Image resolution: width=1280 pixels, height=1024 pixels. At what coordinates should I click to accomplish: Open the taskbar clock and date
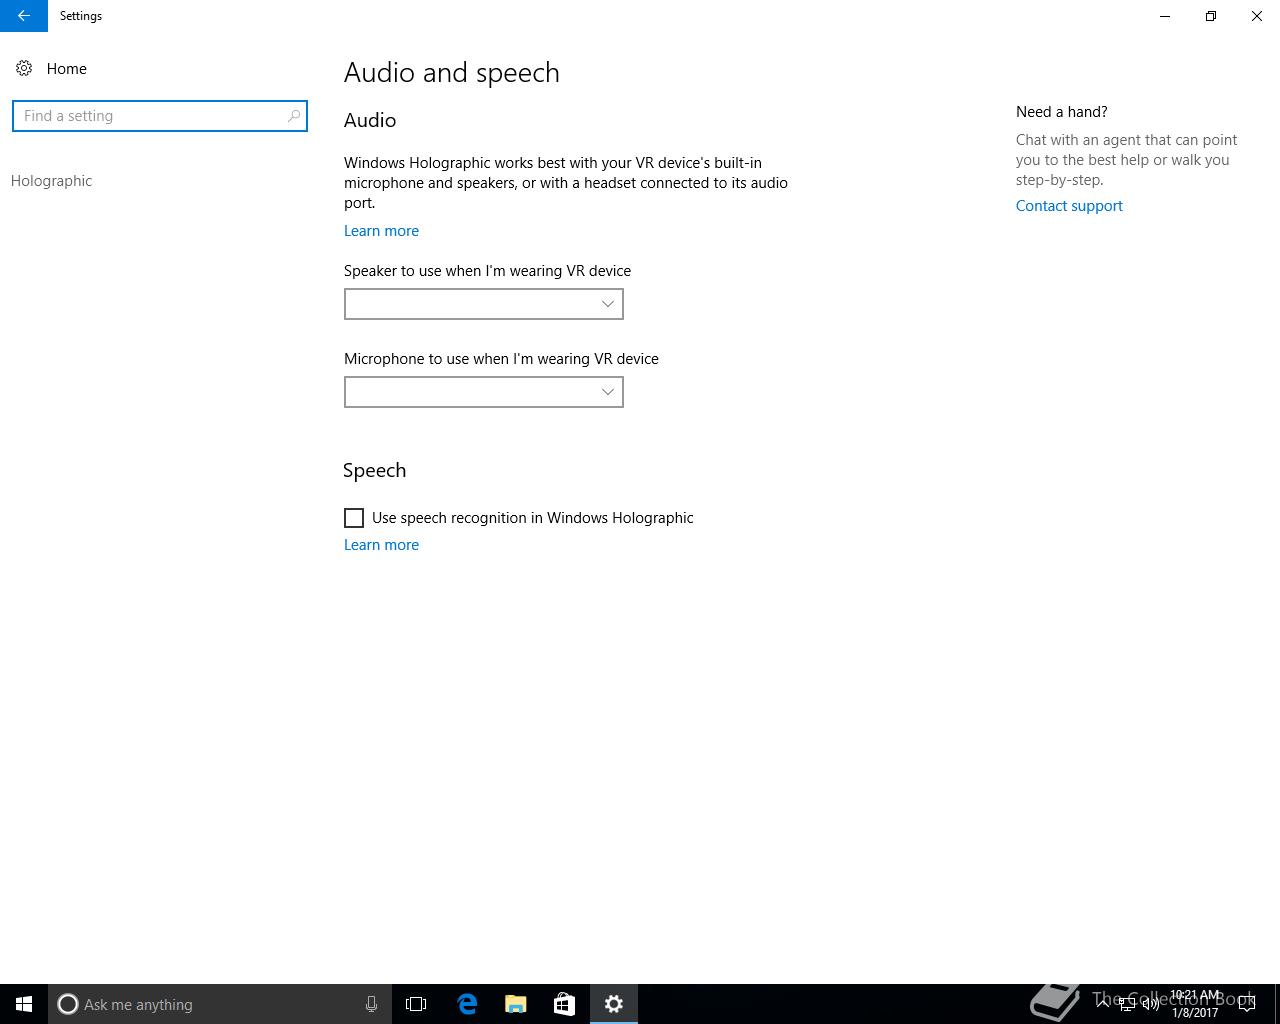click(1195, 1004)
